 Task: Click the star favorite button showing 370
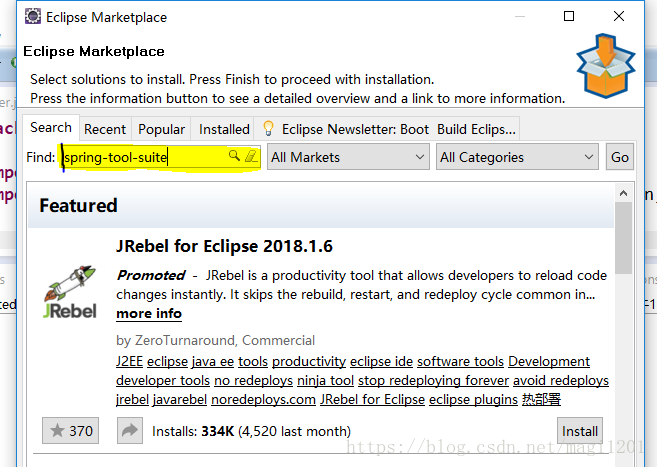tap(70, 431)
